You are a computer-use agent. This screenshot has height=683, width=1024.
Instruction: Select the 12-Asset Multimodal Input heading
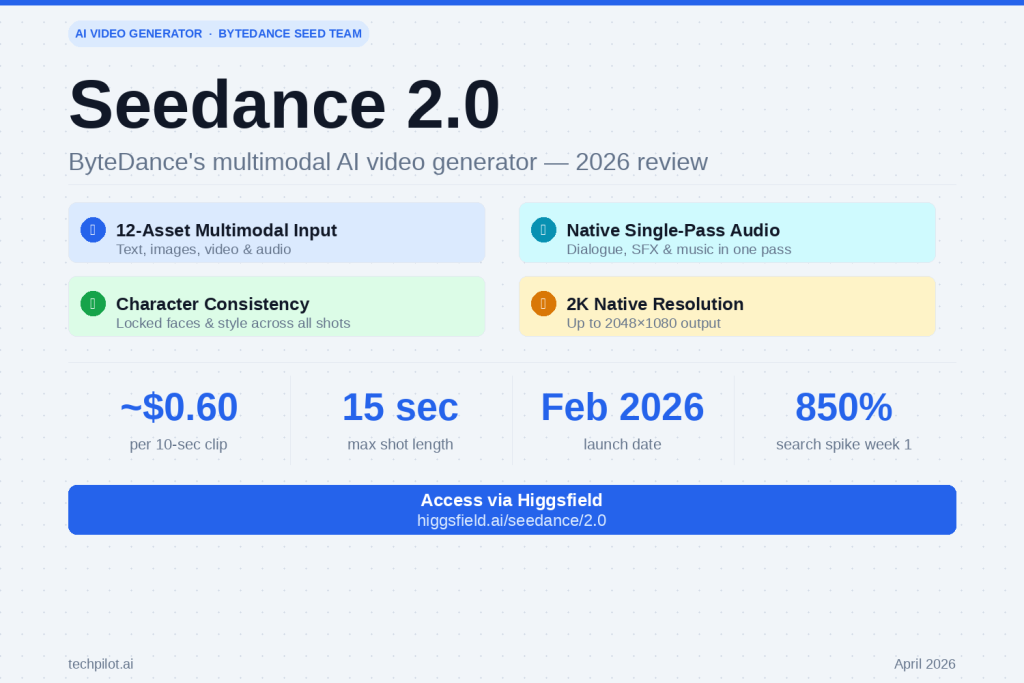(226, 230)
